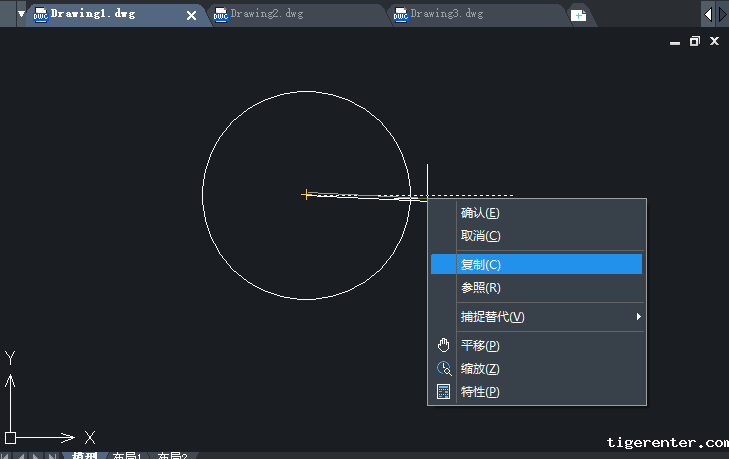This screenshot has width=729, height=459.
Task: Click 确认(E) to confirm
Action: (x=480, y=213)
